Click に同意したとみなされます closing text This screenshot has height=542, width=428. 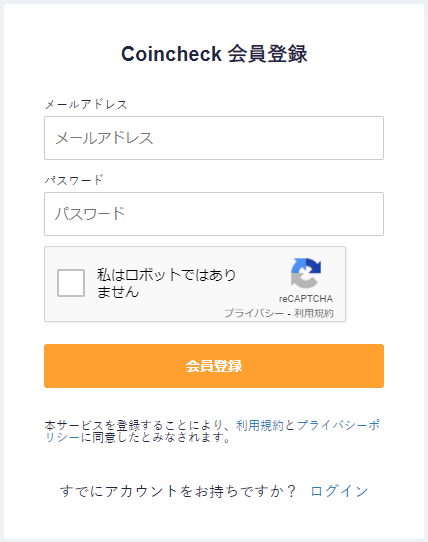pos(156,438)
